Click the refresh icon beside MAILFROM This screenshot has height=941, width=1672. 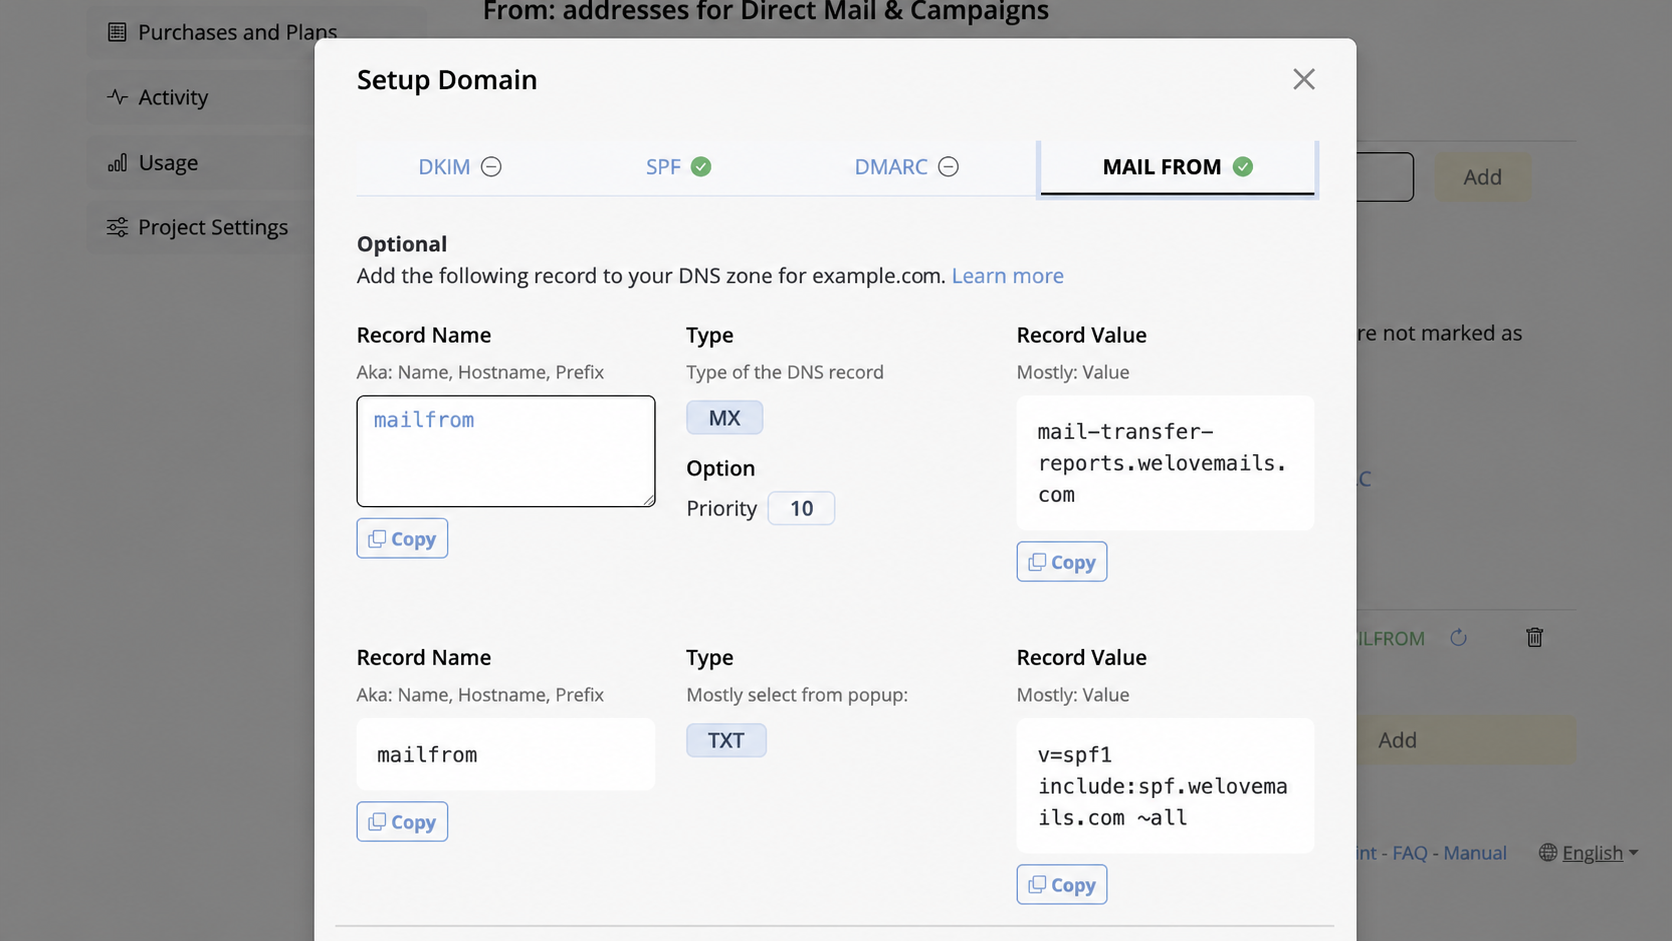tap(1458, 638)
